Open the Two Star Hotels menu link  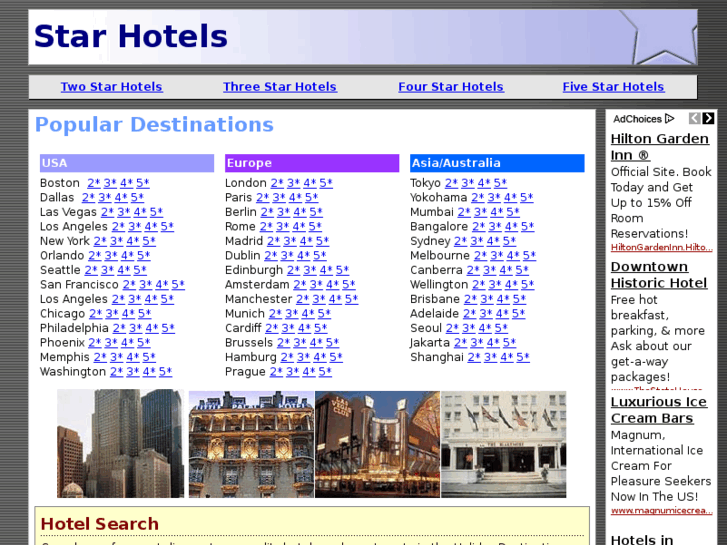pos(111,87)
